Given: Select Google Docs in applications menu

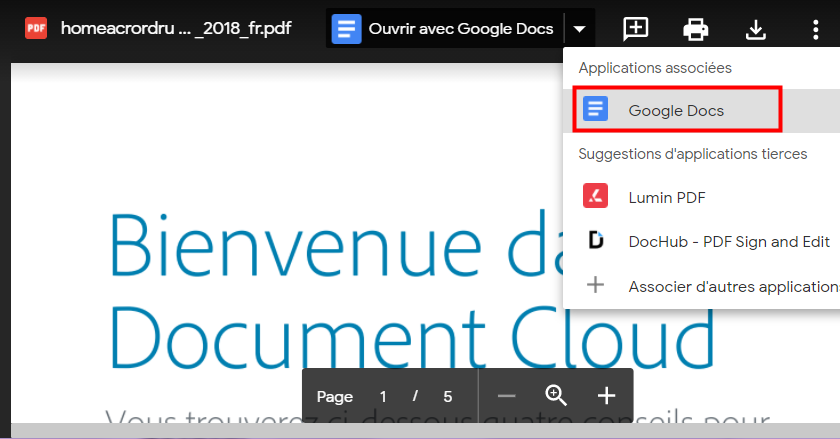Looking at the screenshot, I should (701, 110).
